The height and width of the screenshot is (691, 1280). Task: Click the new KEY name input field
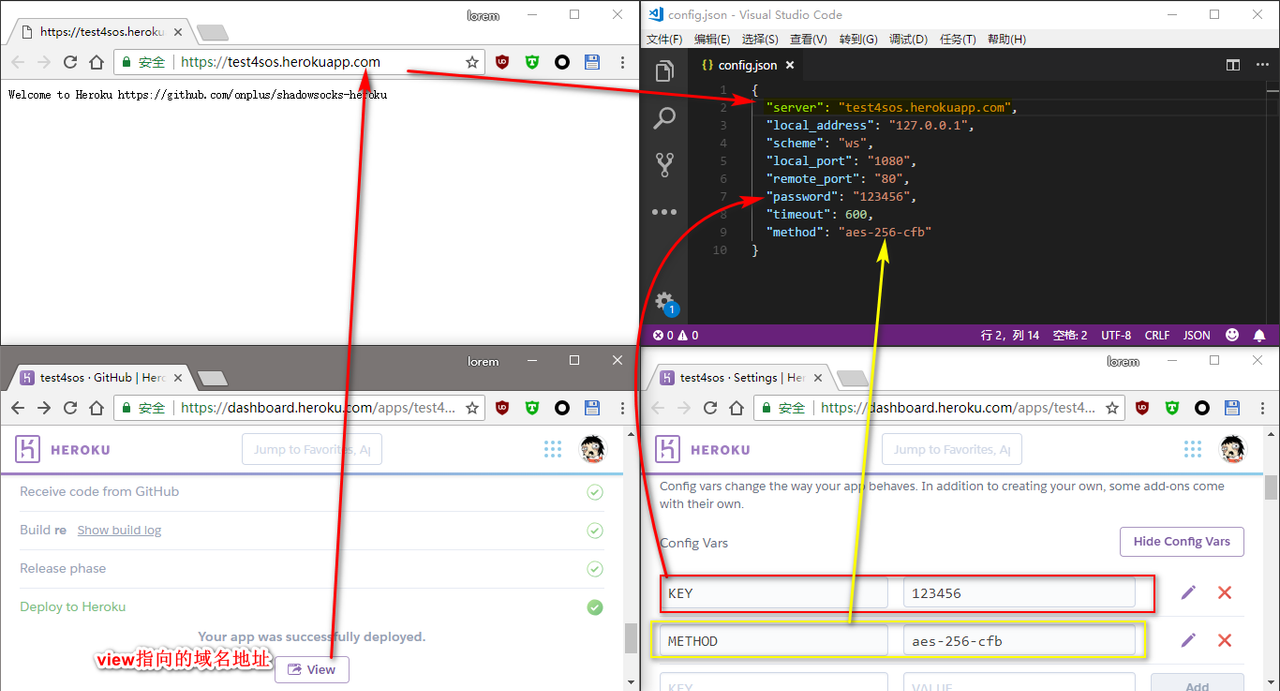pos(773,684)
